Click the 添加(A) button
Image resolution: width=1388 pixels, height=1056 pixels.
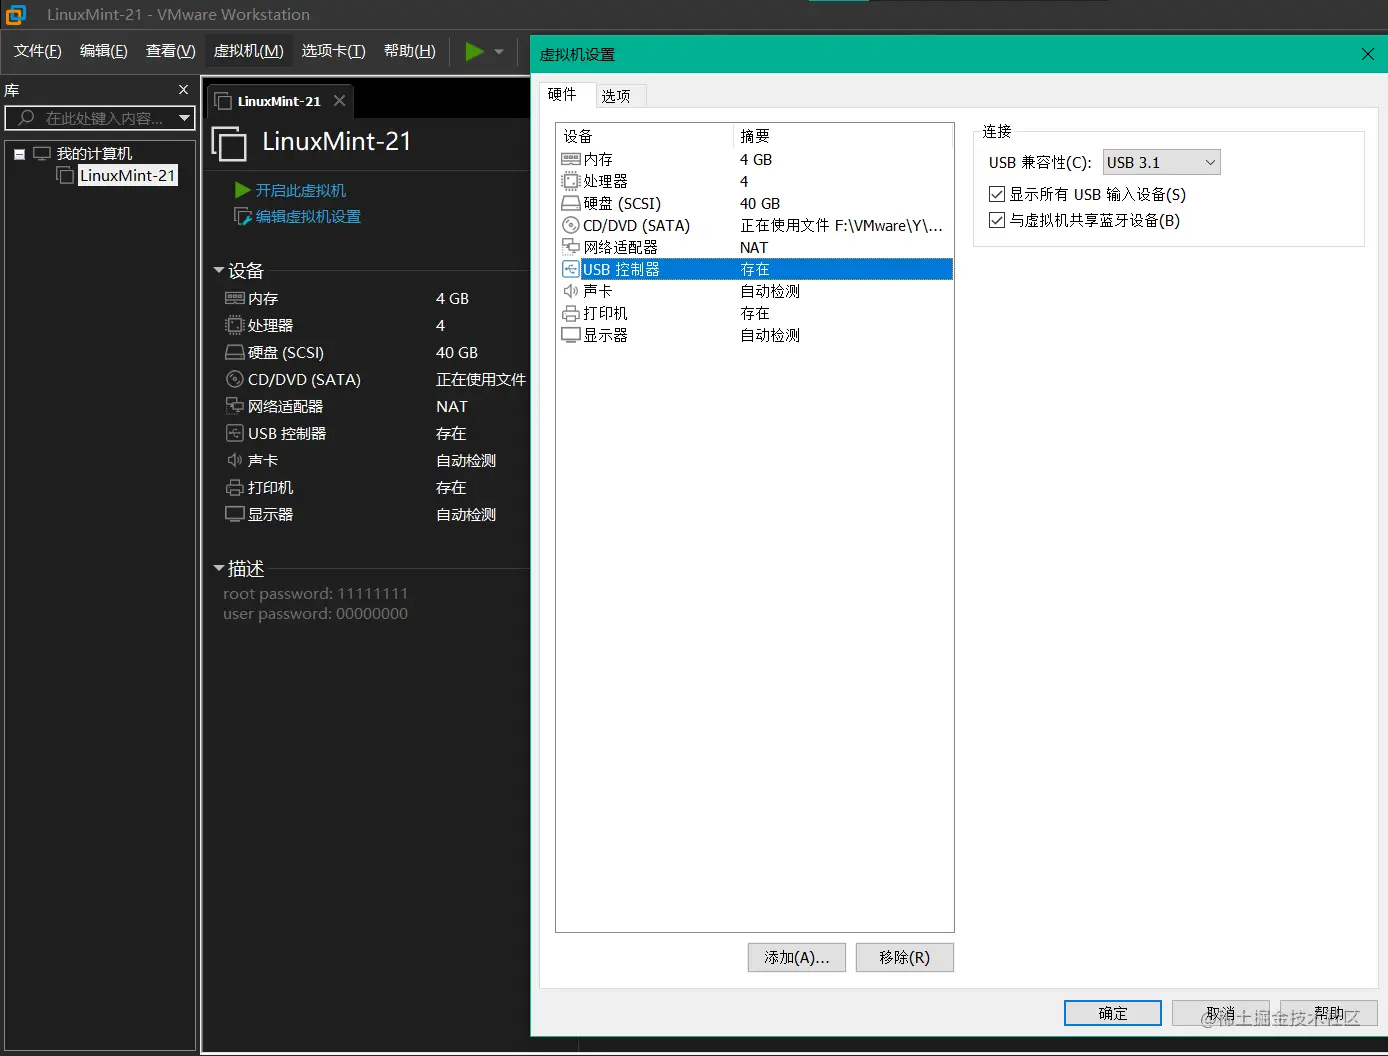(796, 957)
